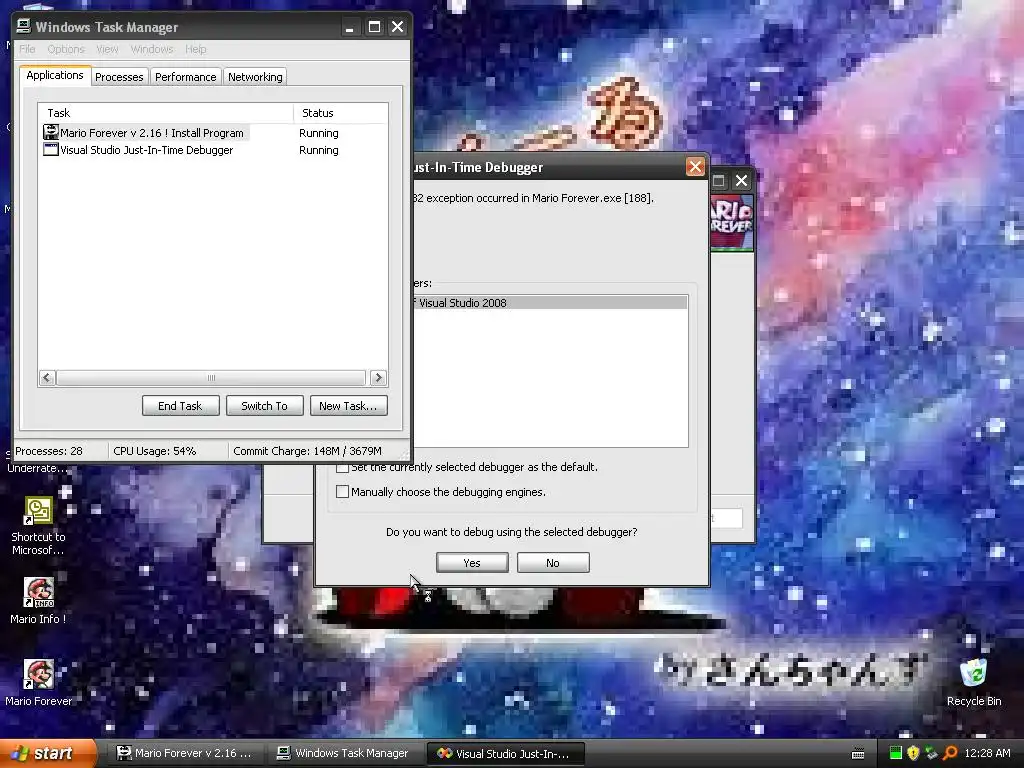Click Task Manager title bar icon
Screen dimensions: 1024x768
click(24, 26)
